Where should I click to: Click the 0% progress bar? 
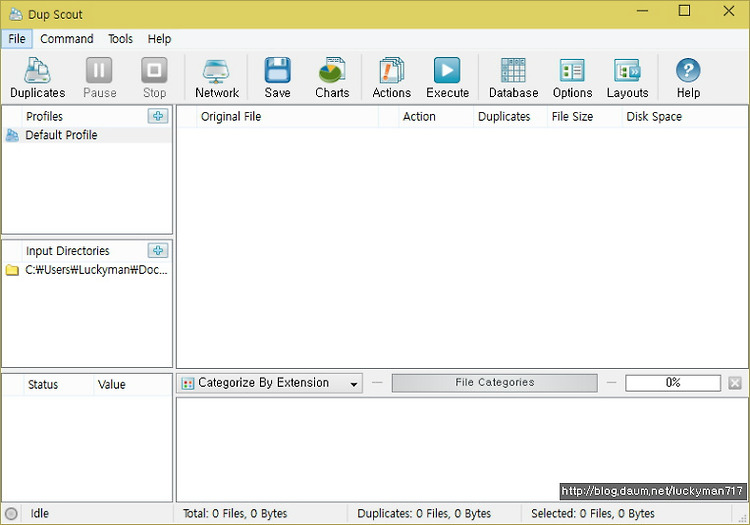(x=673, y=383)
